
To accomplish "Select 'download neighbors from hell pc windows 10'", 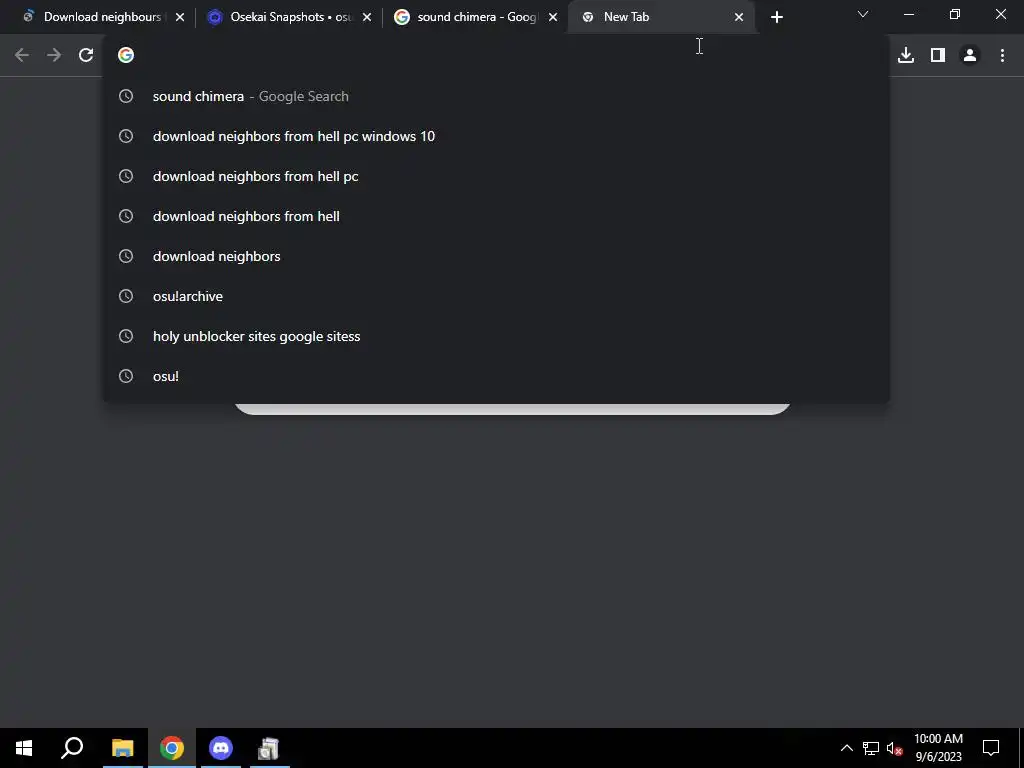I will coord(496,136).
